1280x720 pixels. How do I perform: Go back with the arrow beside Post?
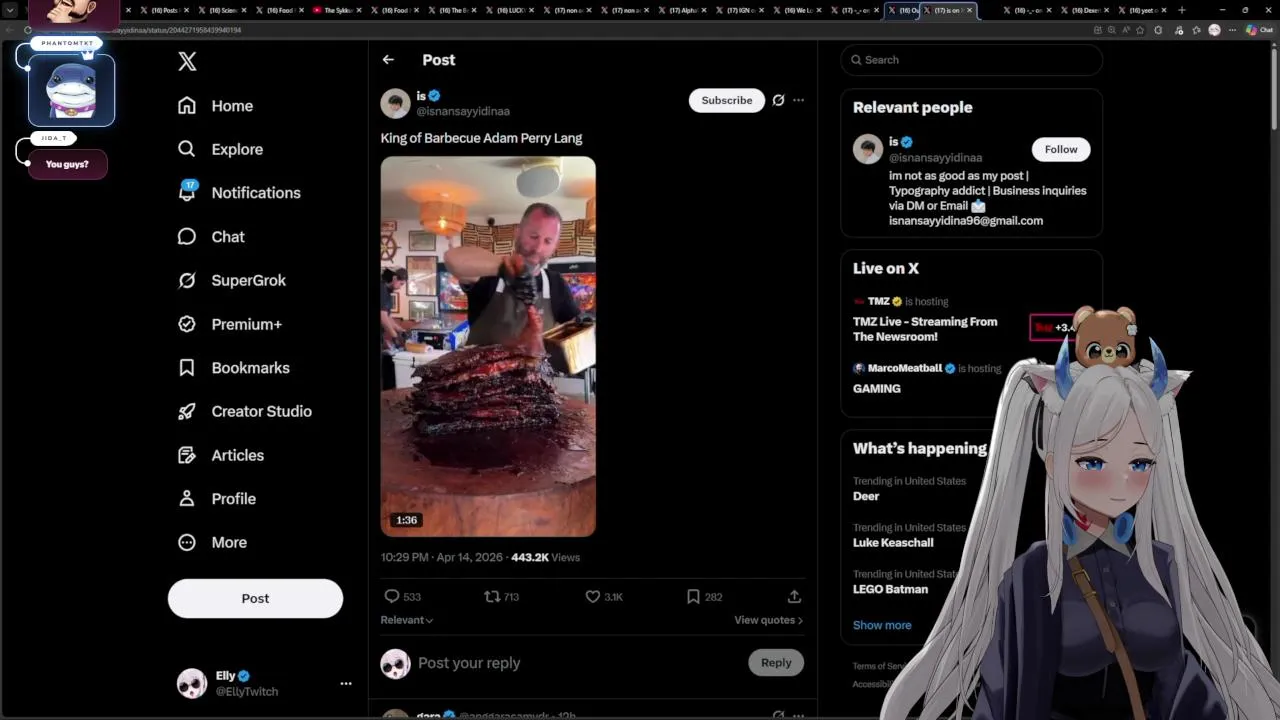(388, 60)
